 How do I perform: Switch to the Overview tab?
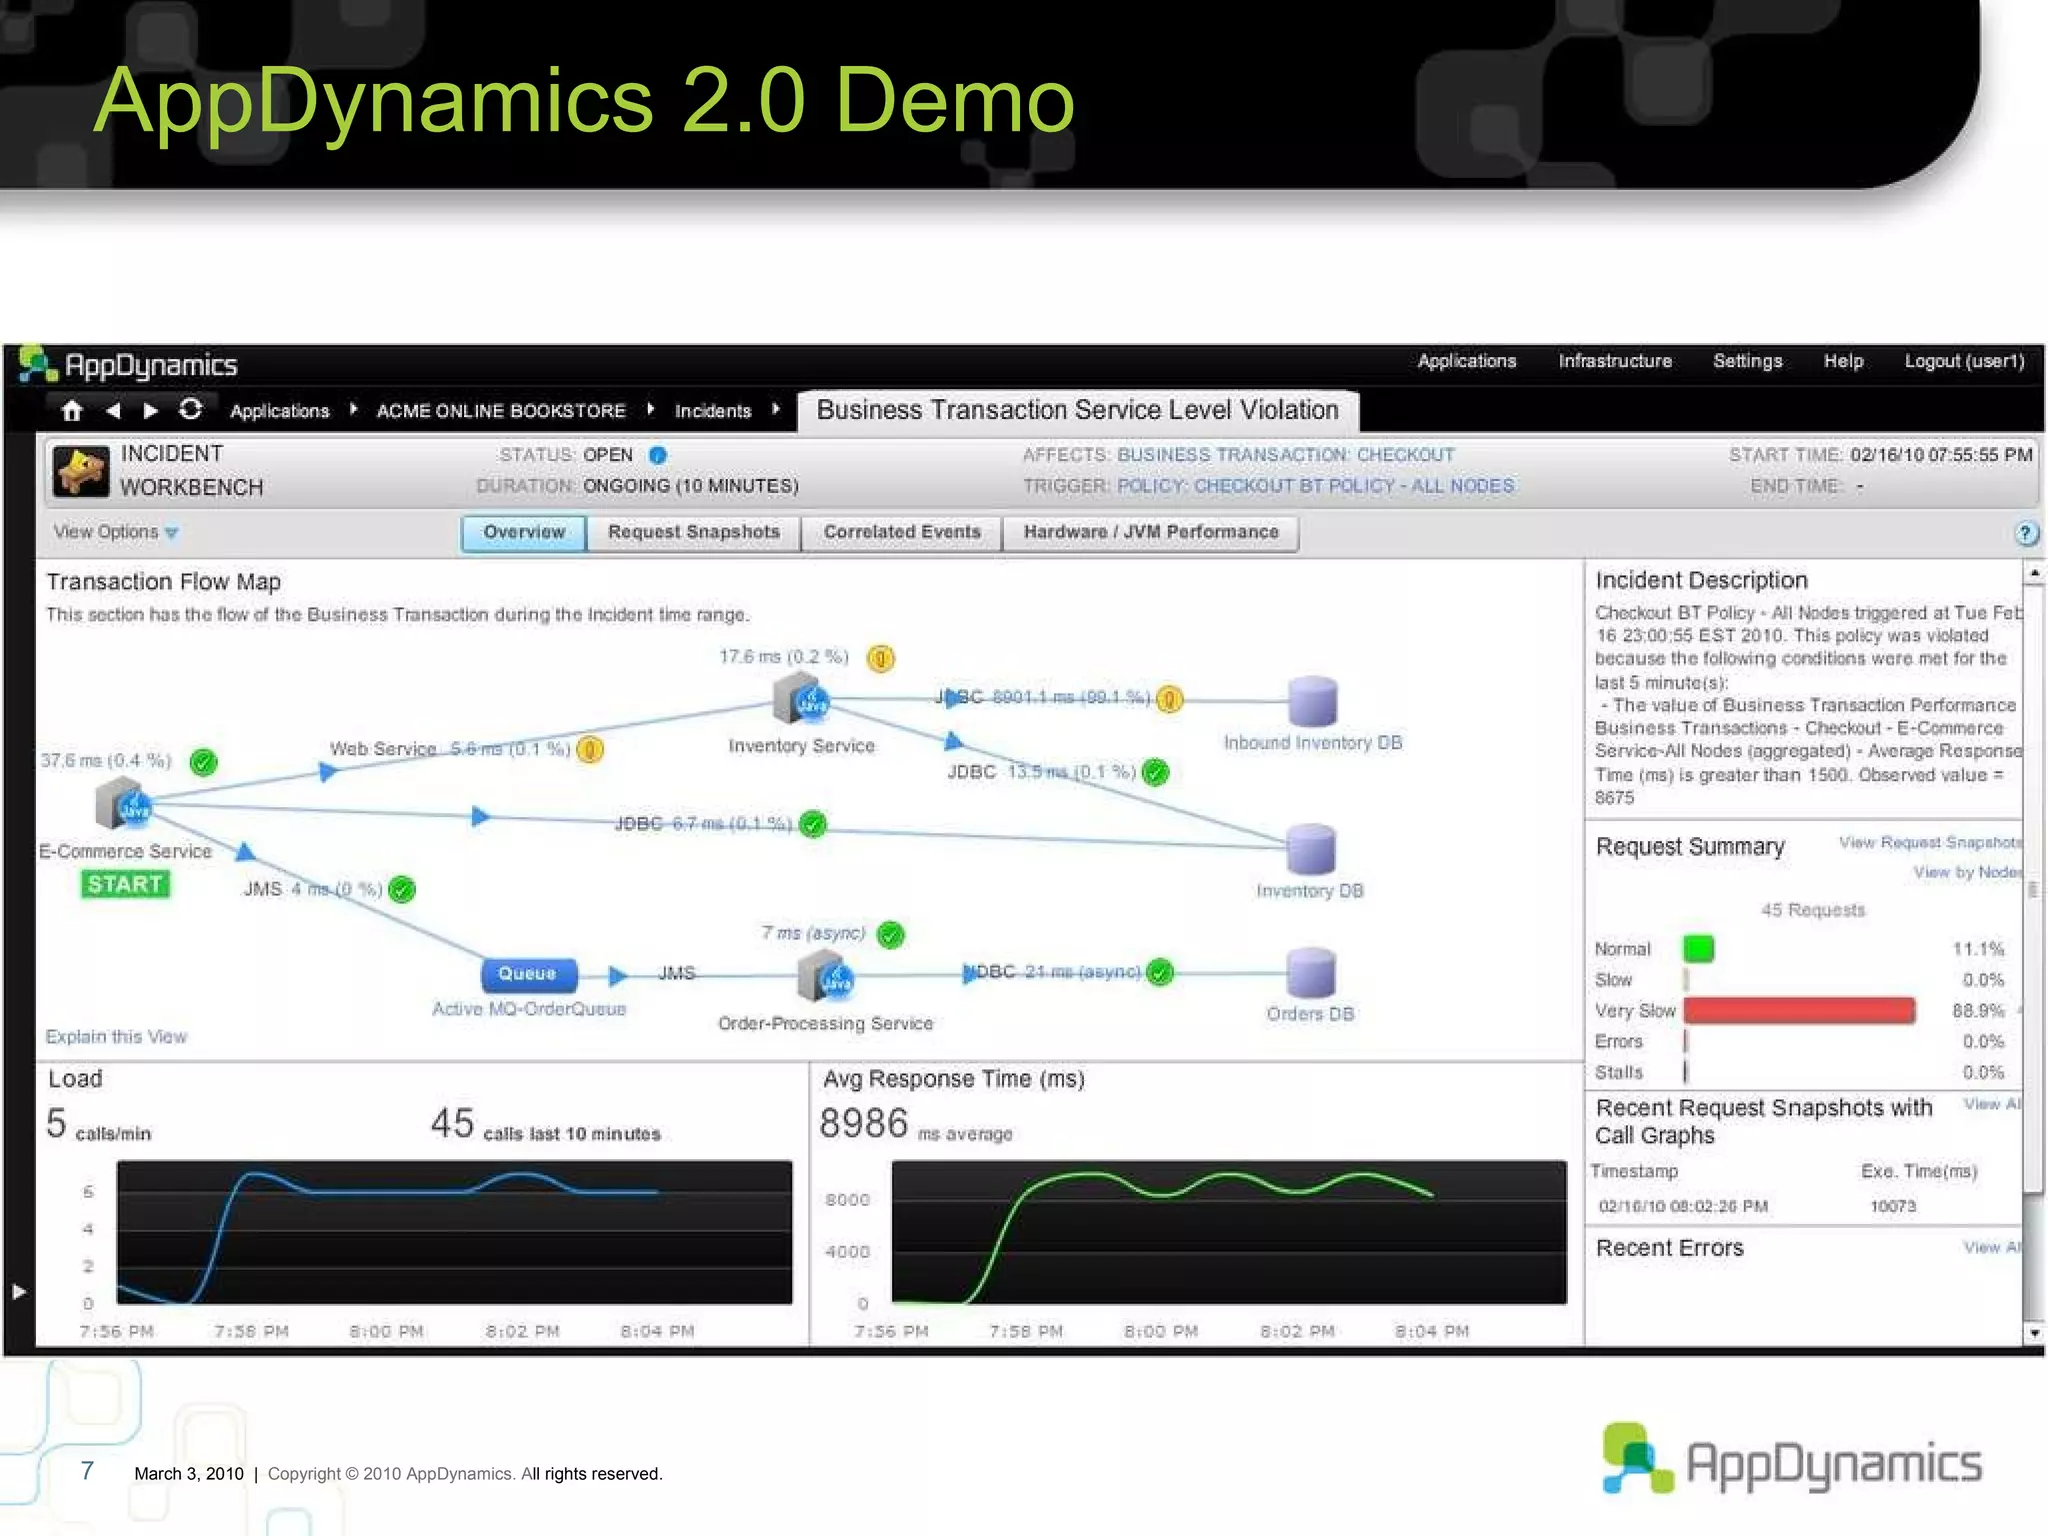pyautogui.click(x=524, y=533)
